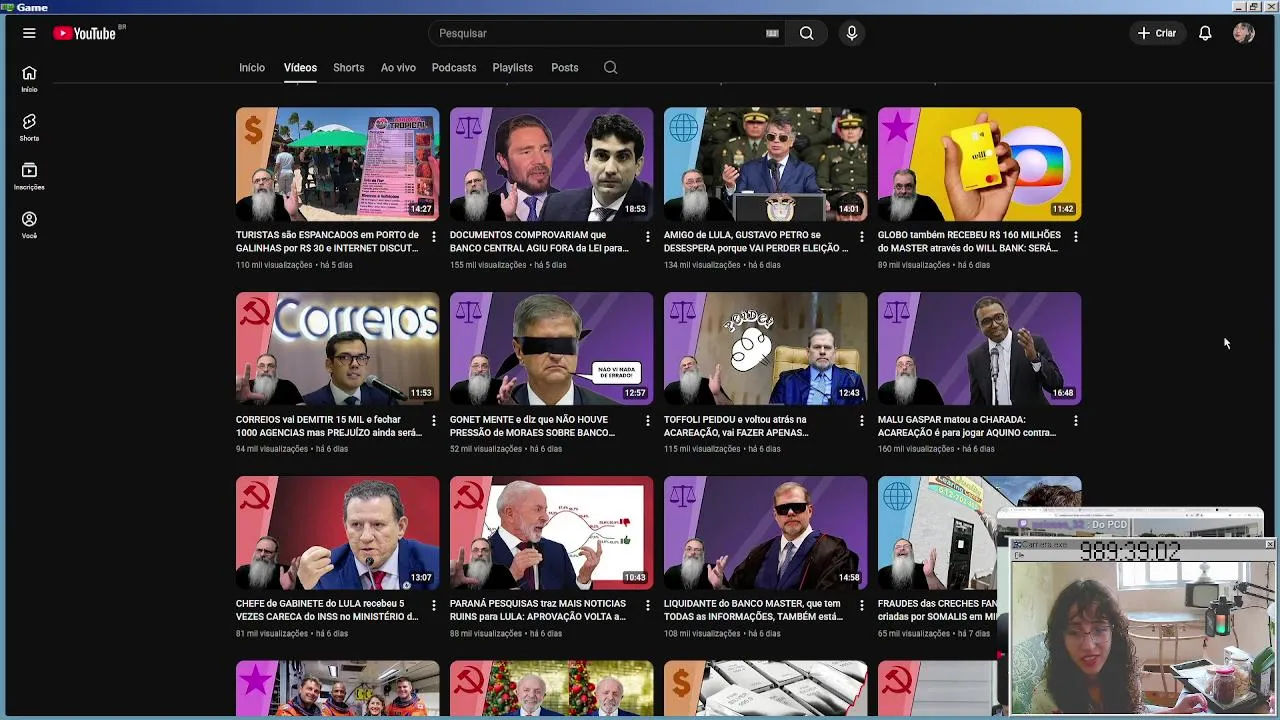Switch to the Shorts channel tab
Screen dimensions: 1280x720
348,68
